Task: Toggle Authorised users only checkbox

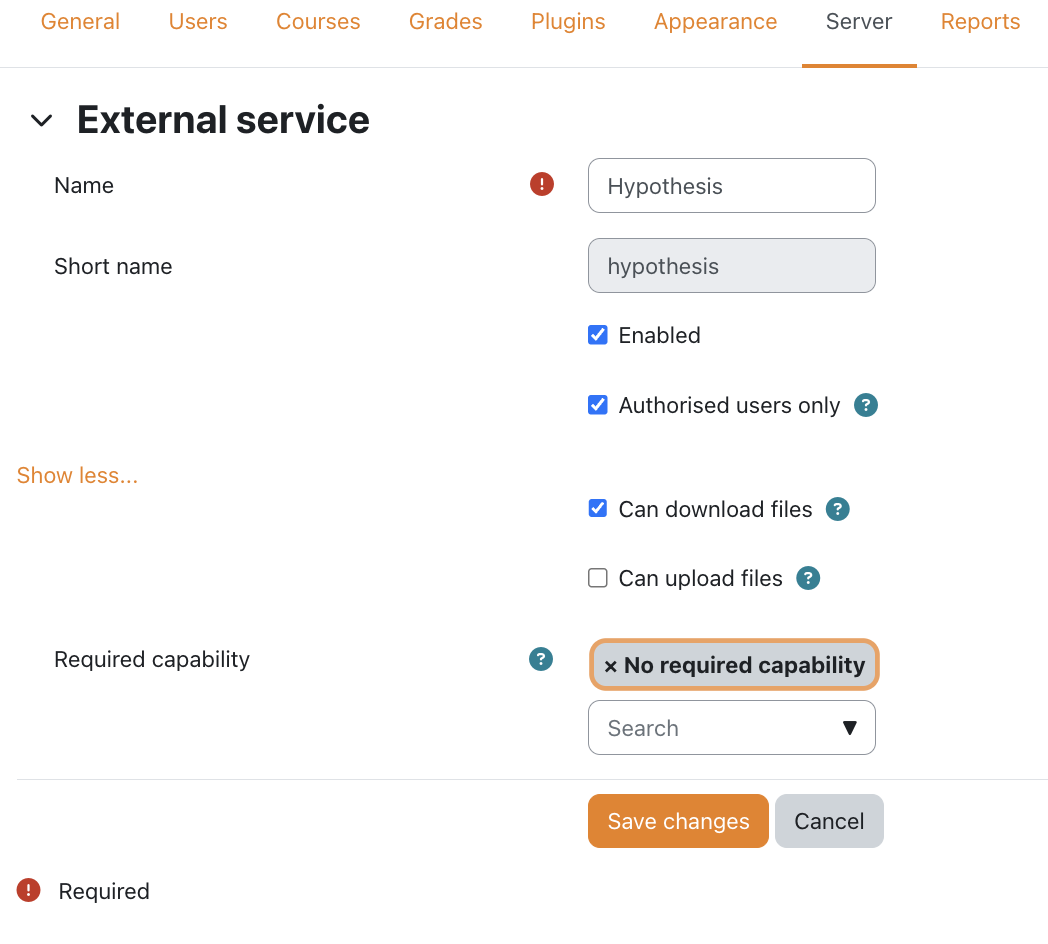Action: pos(598,405)
